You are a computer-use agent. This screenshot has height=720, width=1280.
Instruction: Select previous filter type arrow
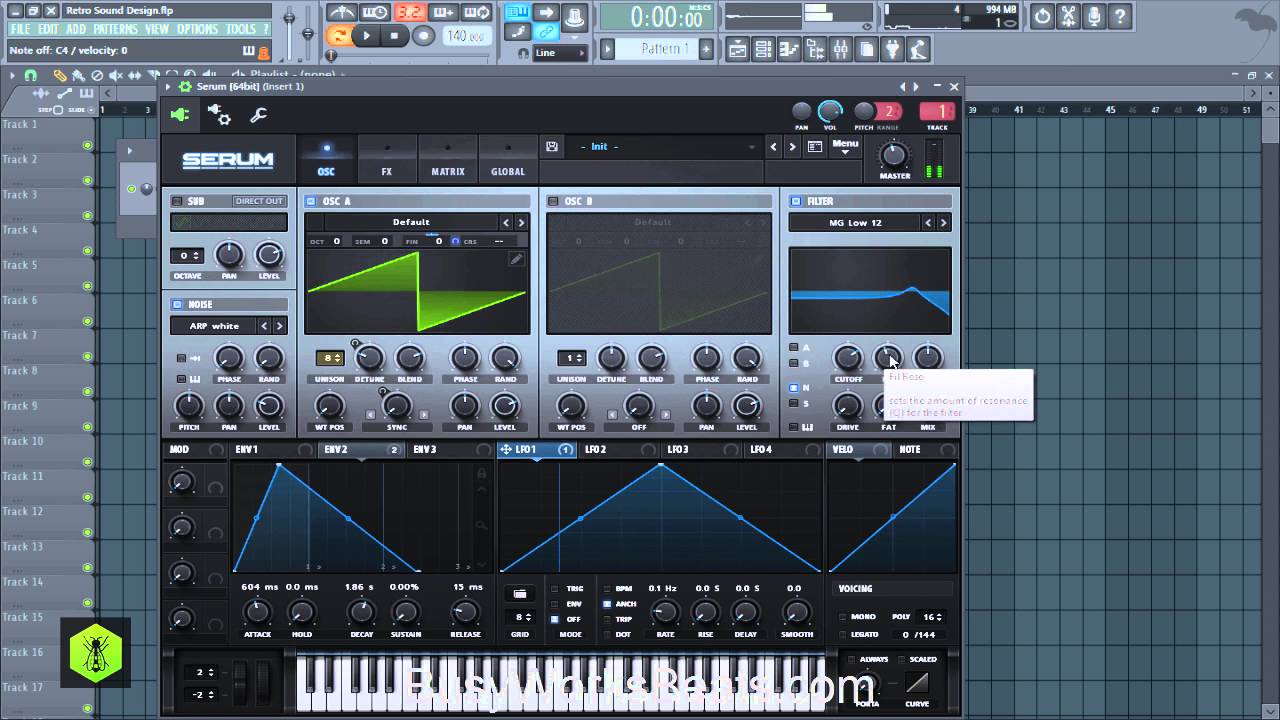[x=928, y=223]
